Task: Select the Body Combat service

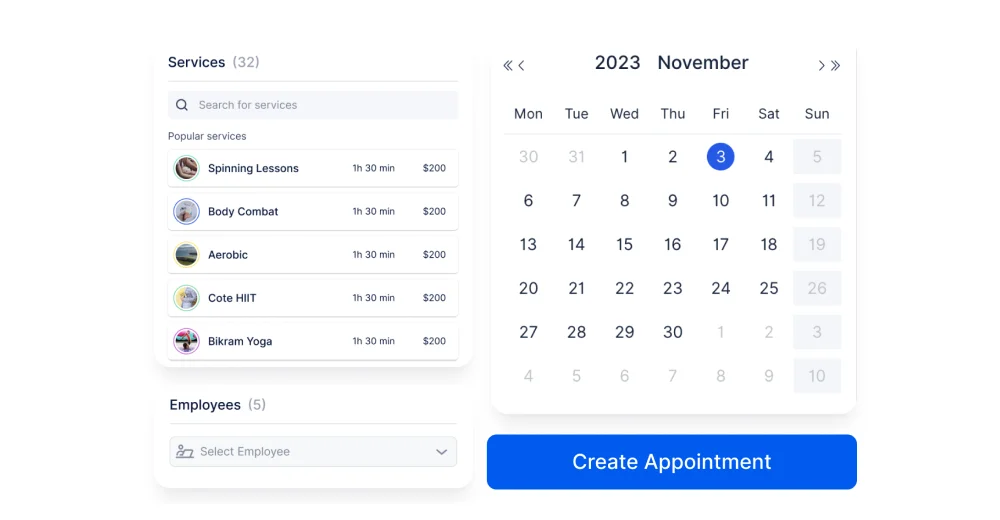Action: pyautogui.click(x=313, y=211)
